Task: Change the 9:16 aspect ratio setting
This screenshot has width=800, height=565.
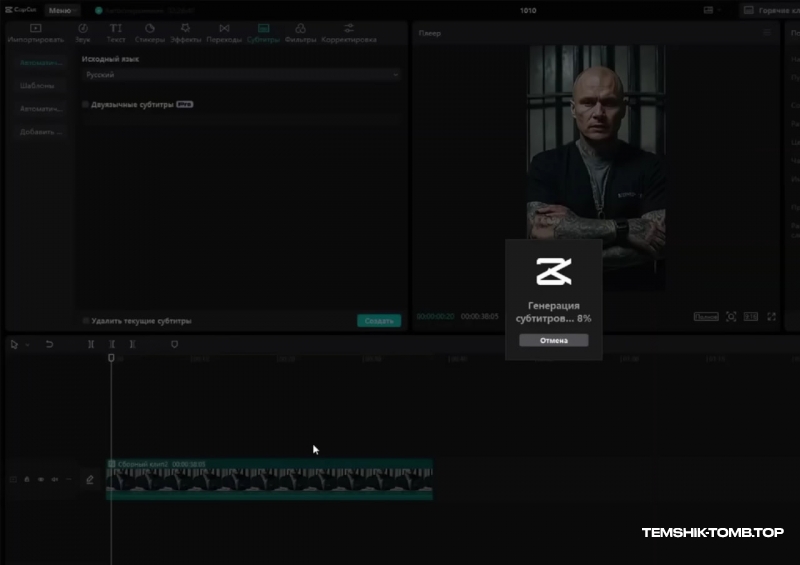Action: (751, 317)
